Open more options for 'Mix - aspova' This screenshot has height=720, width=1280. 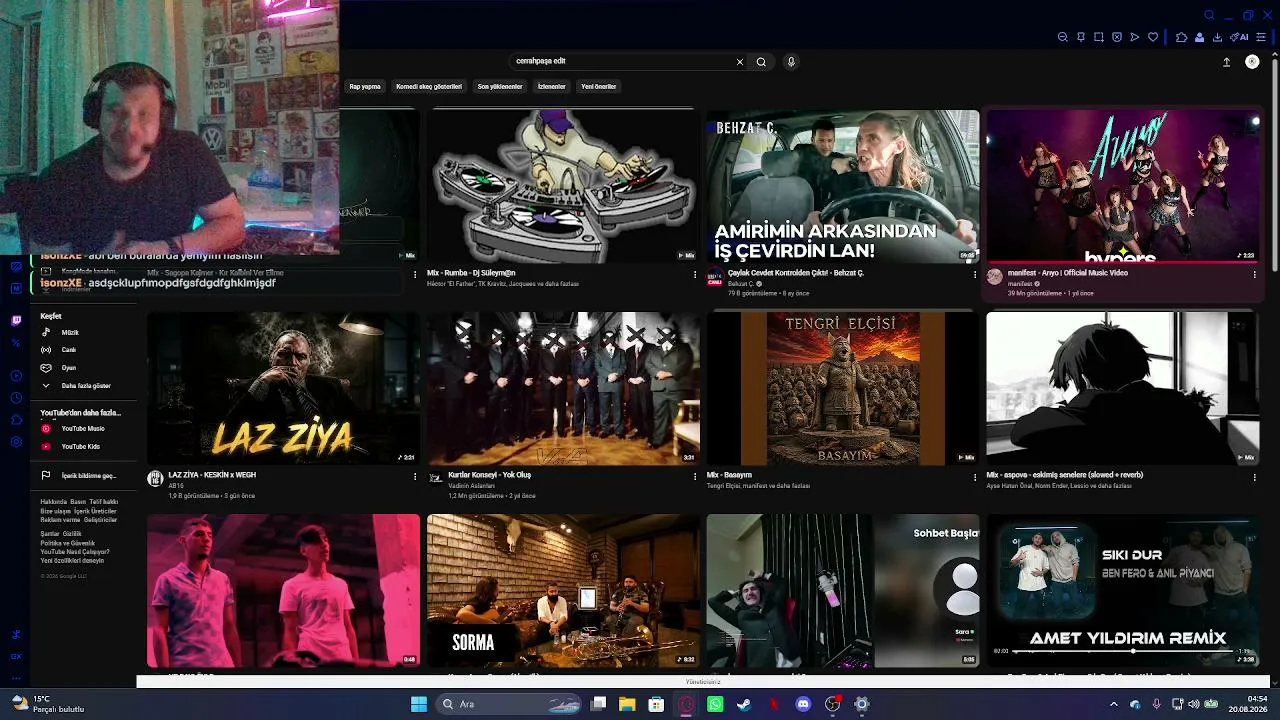pos(1255,477)
